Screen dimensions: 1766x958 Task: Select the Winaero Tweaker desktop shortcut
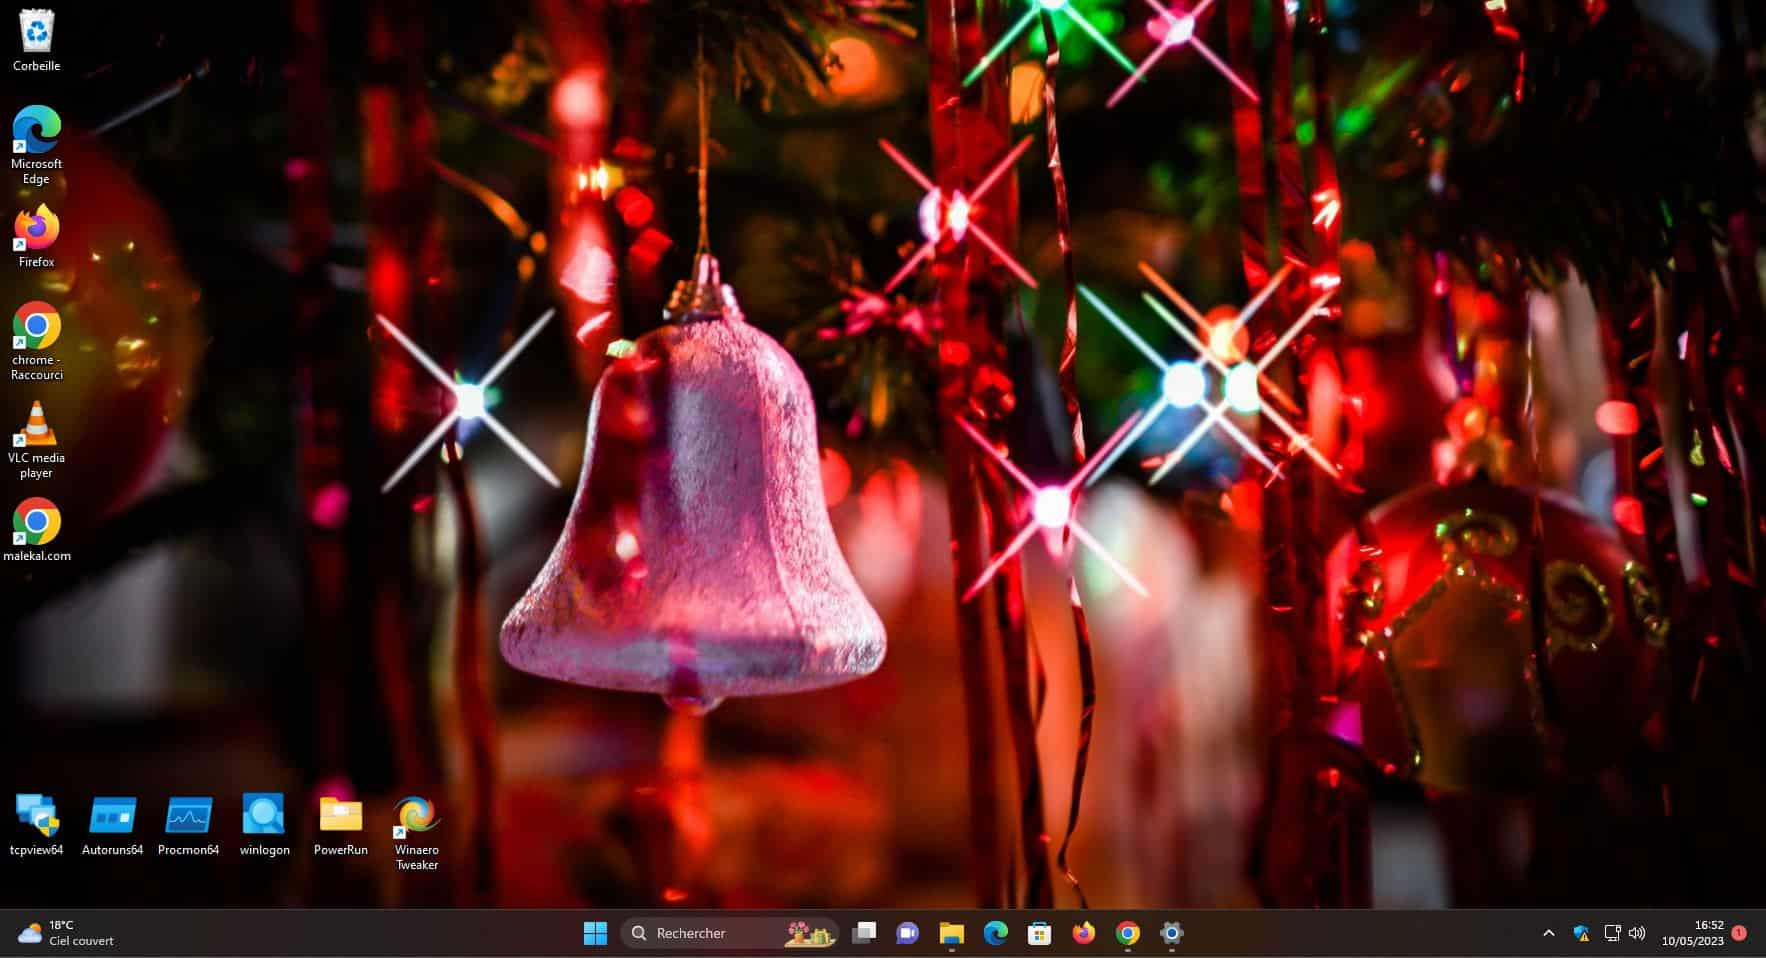coord(417,832)
